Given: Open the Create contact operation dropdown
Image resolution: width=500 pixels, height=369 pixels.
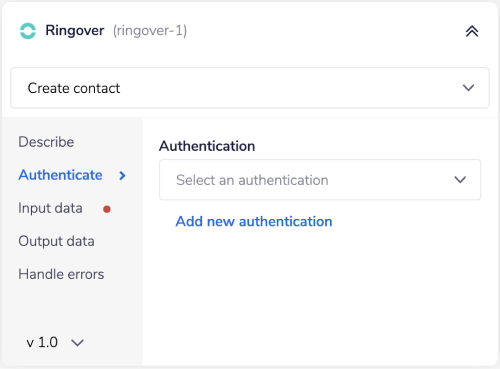Looking at the screenshot, I should click(x=250, y=88).
